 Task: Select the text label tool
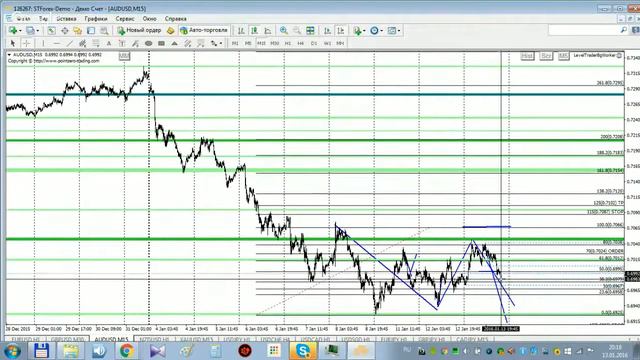pos(122,43)
